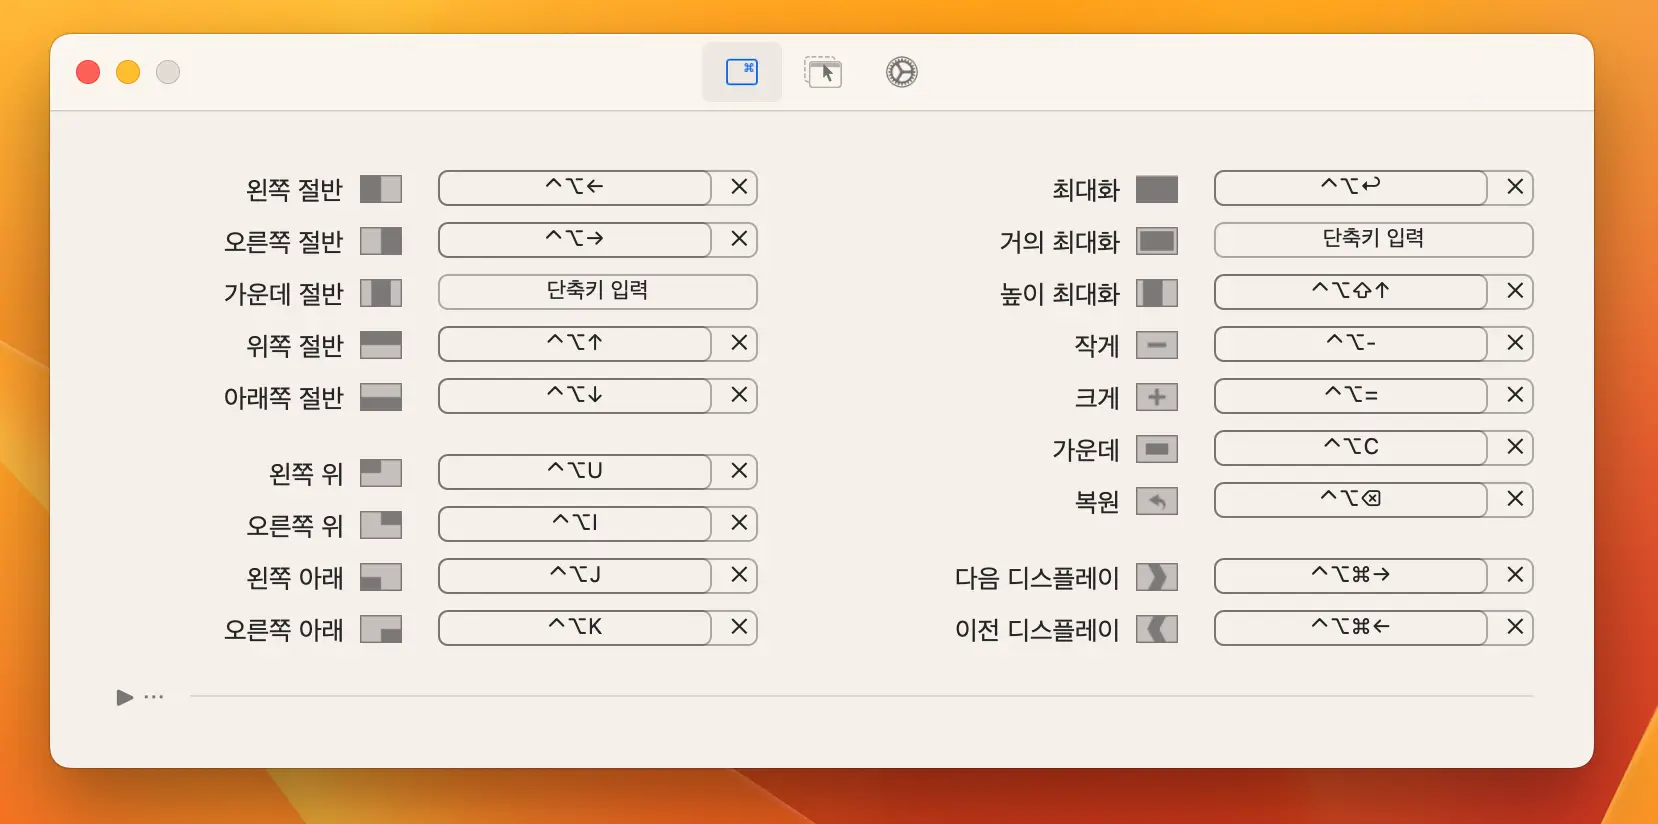The image size is (1658, 824).
Task: Edit the 가운데 shortcut field
Action: point(1351,447)
